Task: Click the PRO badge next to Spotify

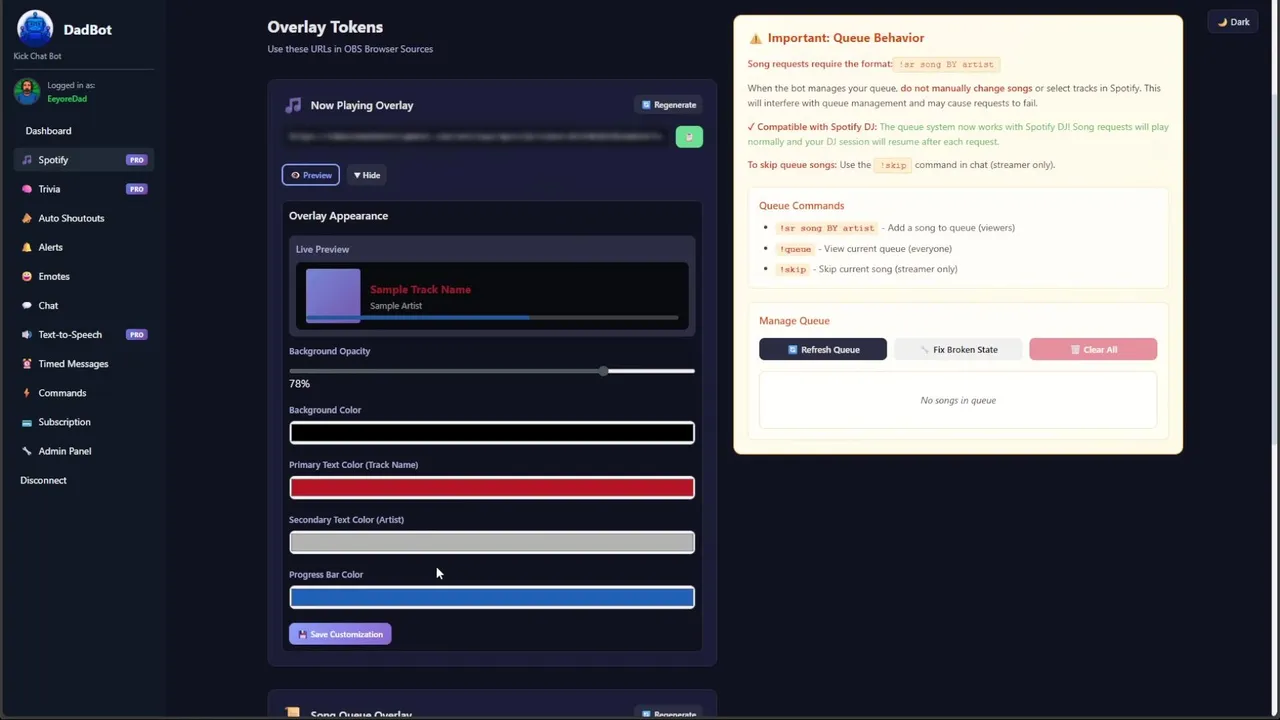Action: coord(136,160)
